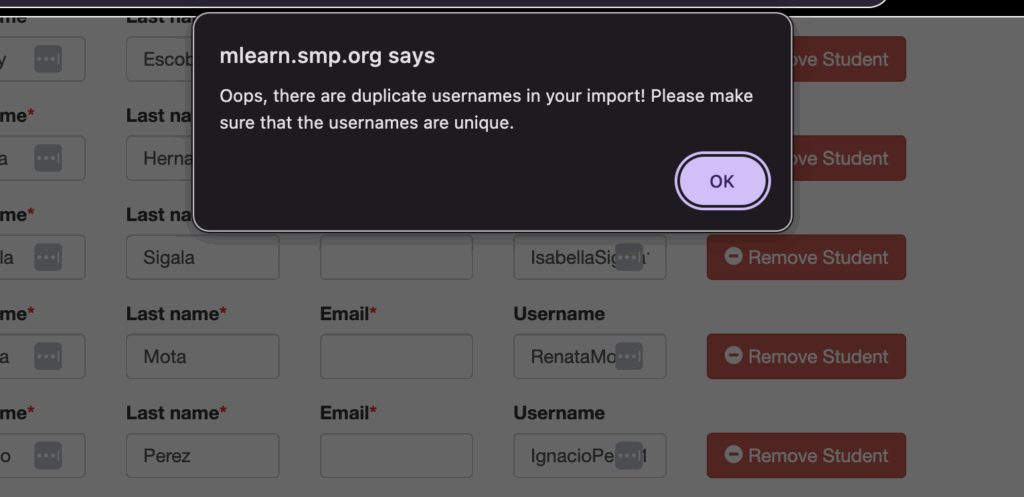
Task: Click autofill icon in Escob row first name field
Action: pyautogui.click(x=48, y=59)
